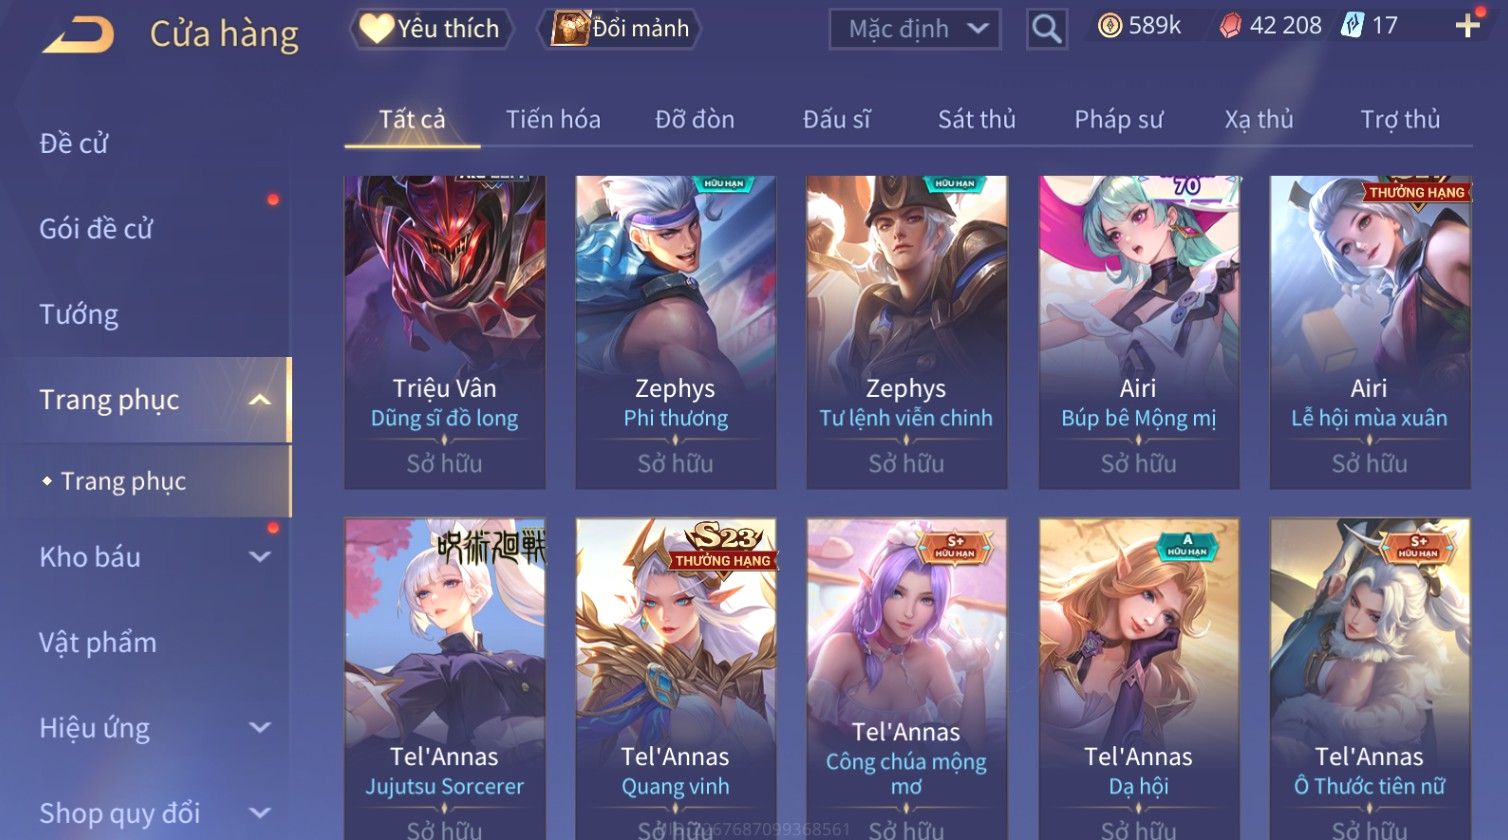
Task: Collapse the Trang phục sidebar section
Action: pyautogui.click(x=259, y=400)
